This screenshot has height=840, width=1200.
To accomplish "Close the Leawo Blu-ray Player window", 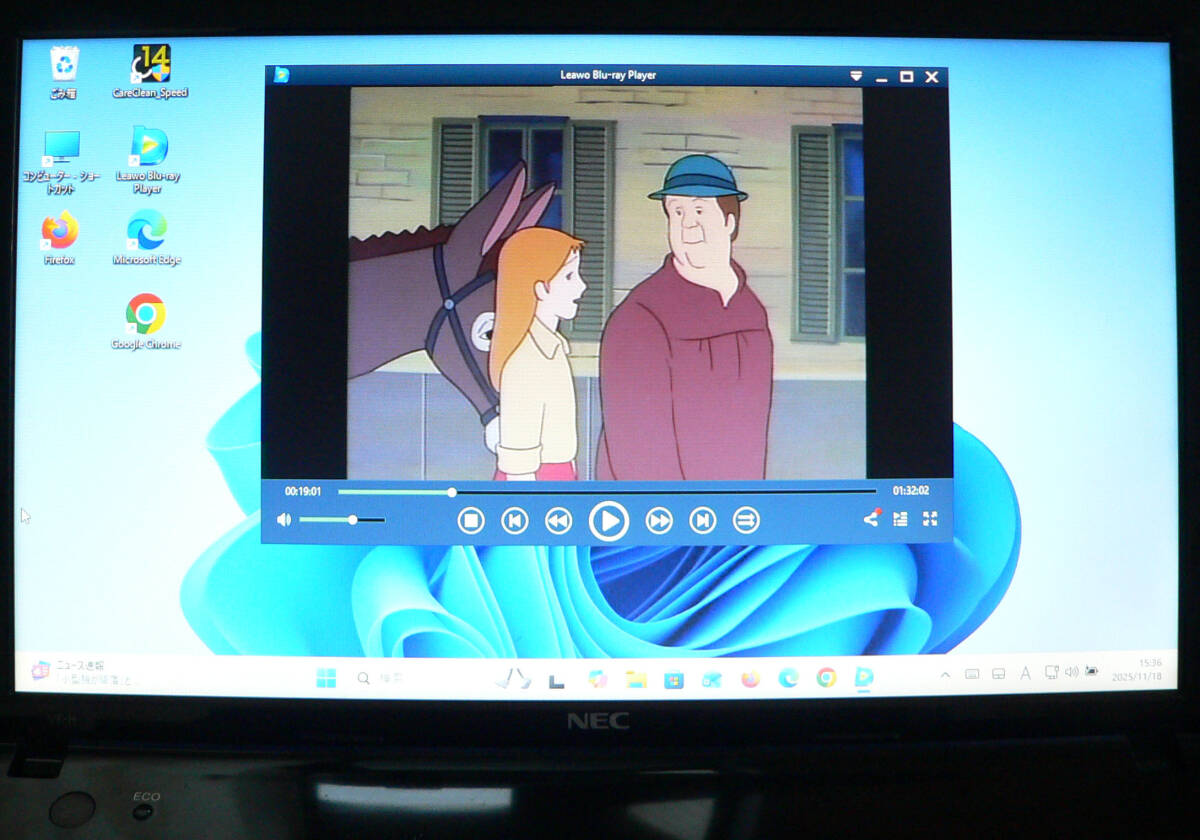I will (932, 76).
